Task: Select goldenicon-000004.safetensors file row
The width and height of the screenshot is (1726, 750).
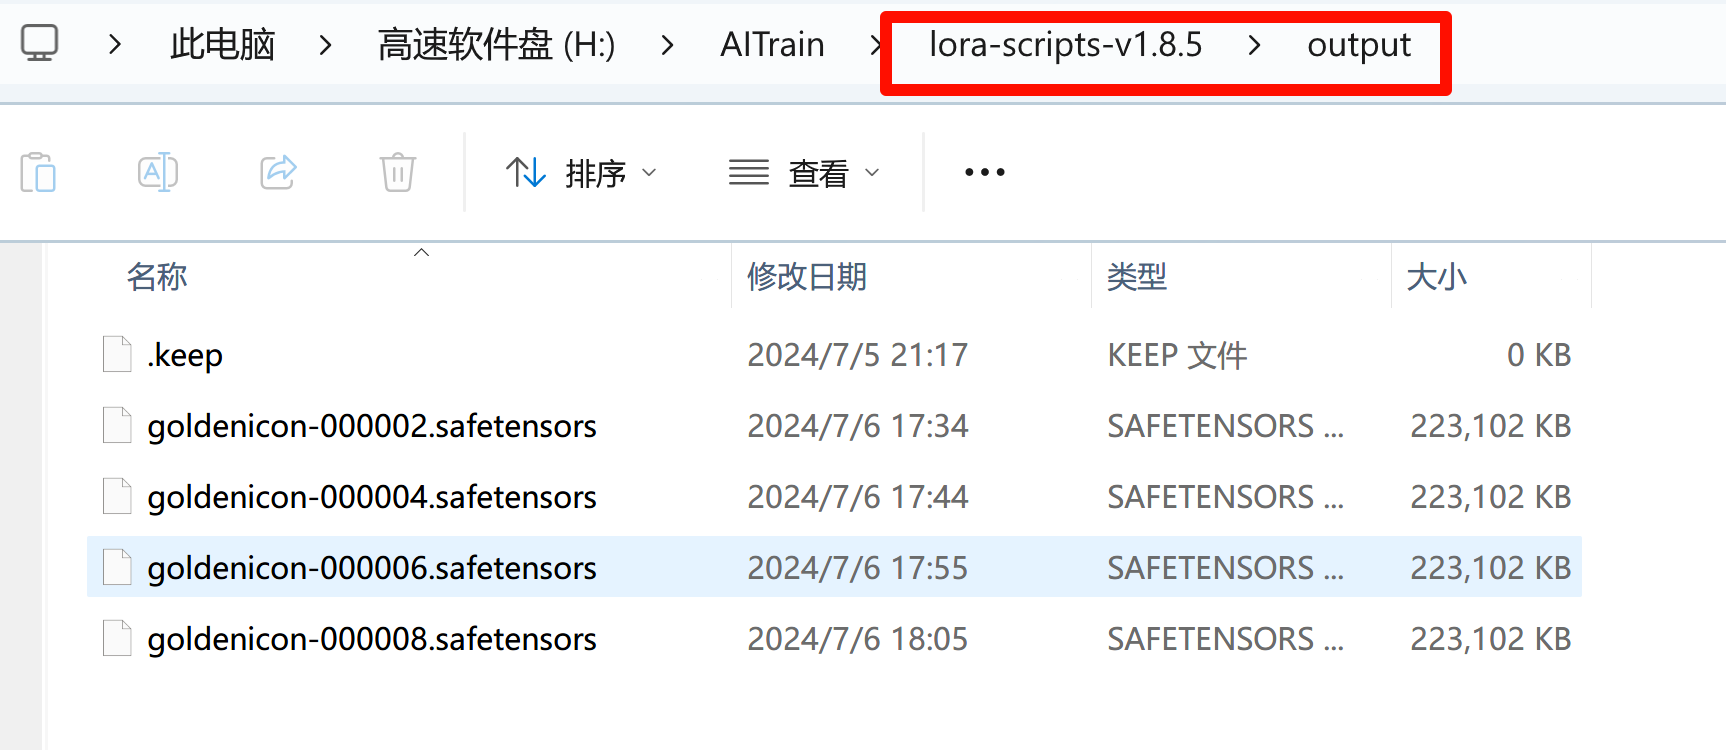Action: click(x=834, y=496)
